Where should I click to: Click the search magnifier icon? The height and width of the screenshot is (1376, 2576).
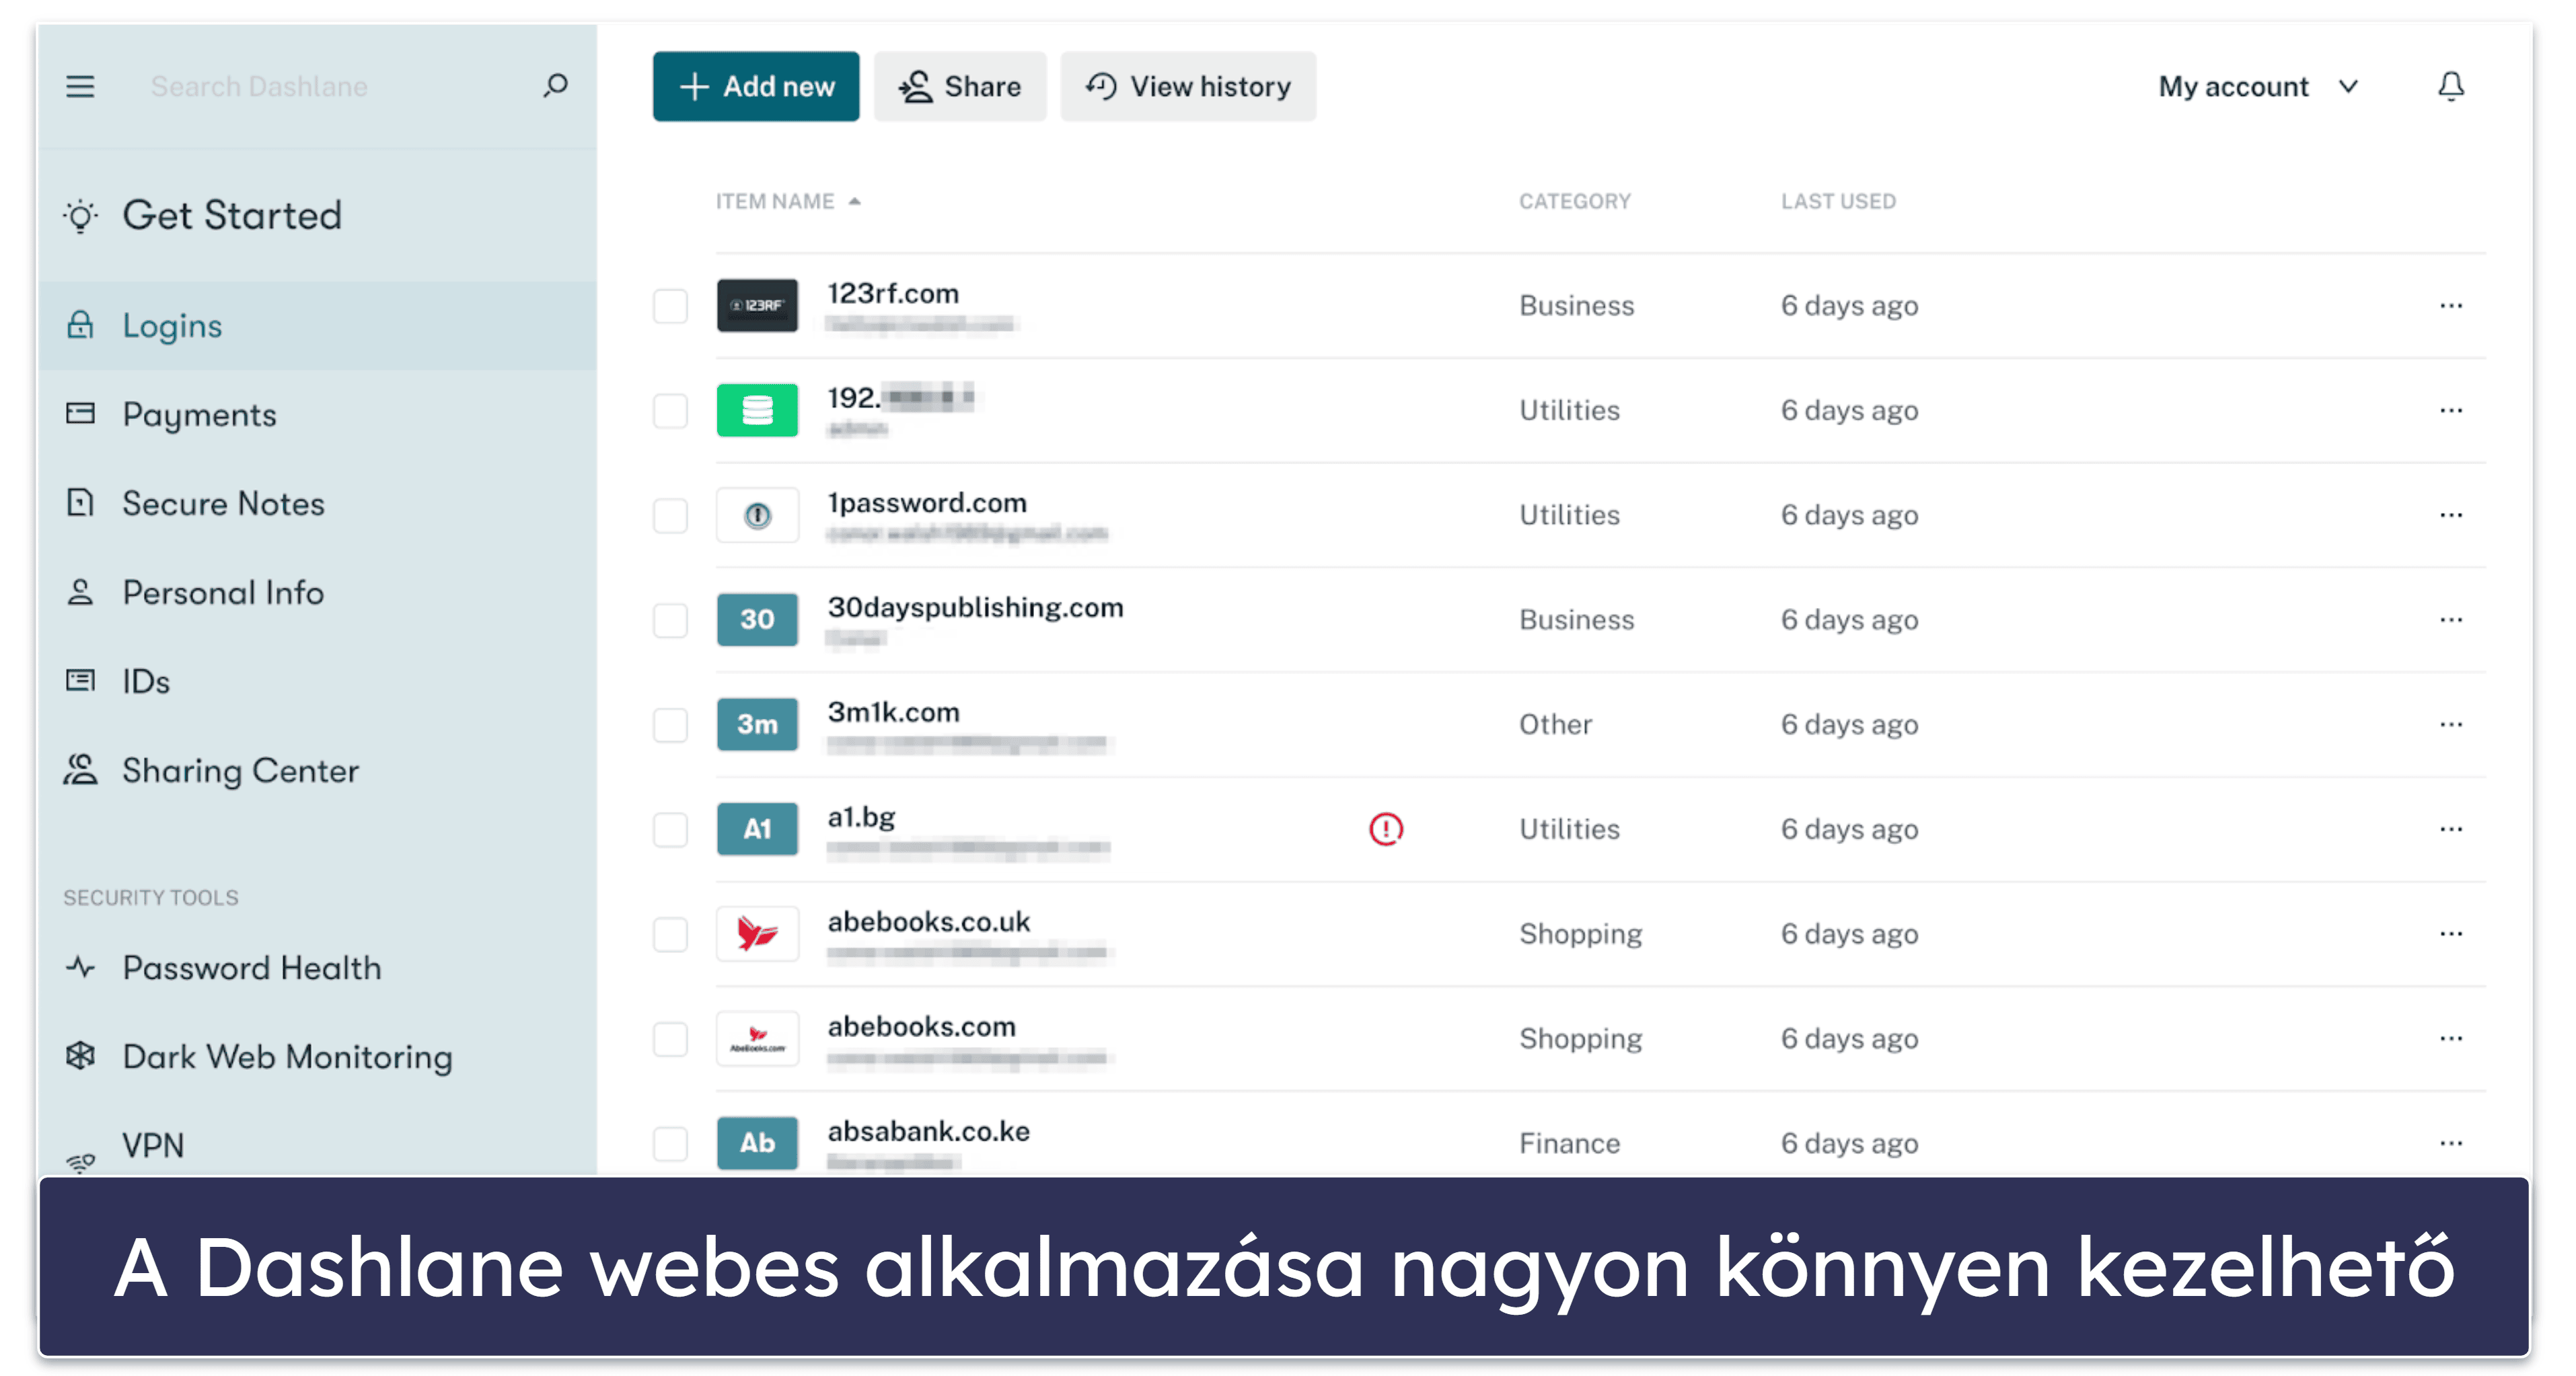coord(555,86)
